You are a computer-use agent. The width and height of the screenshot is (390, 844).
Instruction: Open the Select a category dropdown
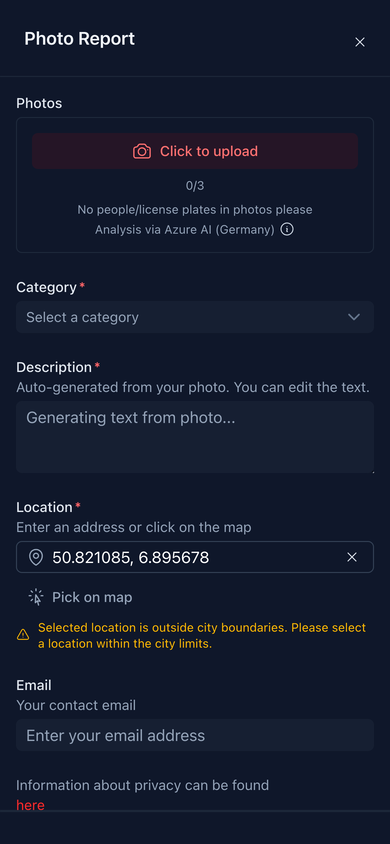point(195,317)
